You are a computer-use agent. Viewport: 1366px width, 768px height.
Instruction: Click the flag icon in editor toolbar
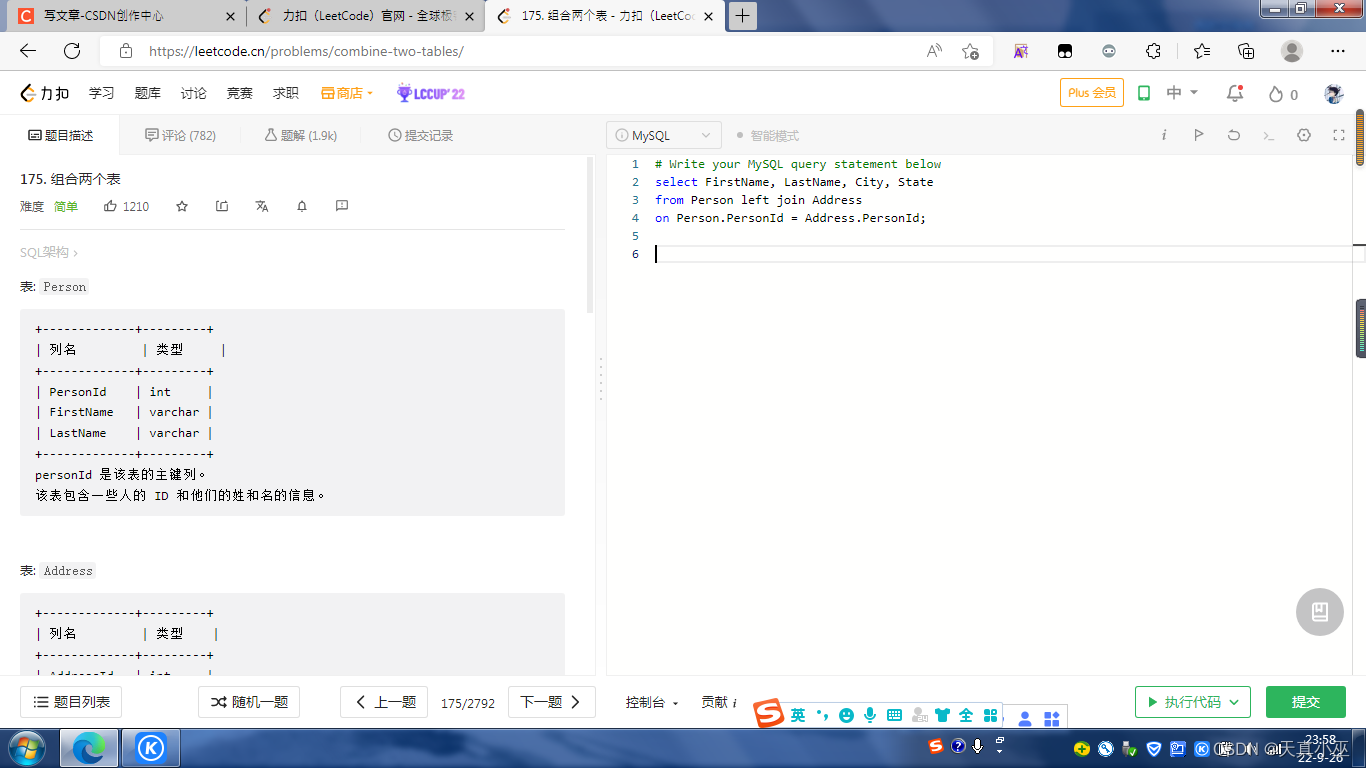pyautogui.click(x=1198, y=135)
